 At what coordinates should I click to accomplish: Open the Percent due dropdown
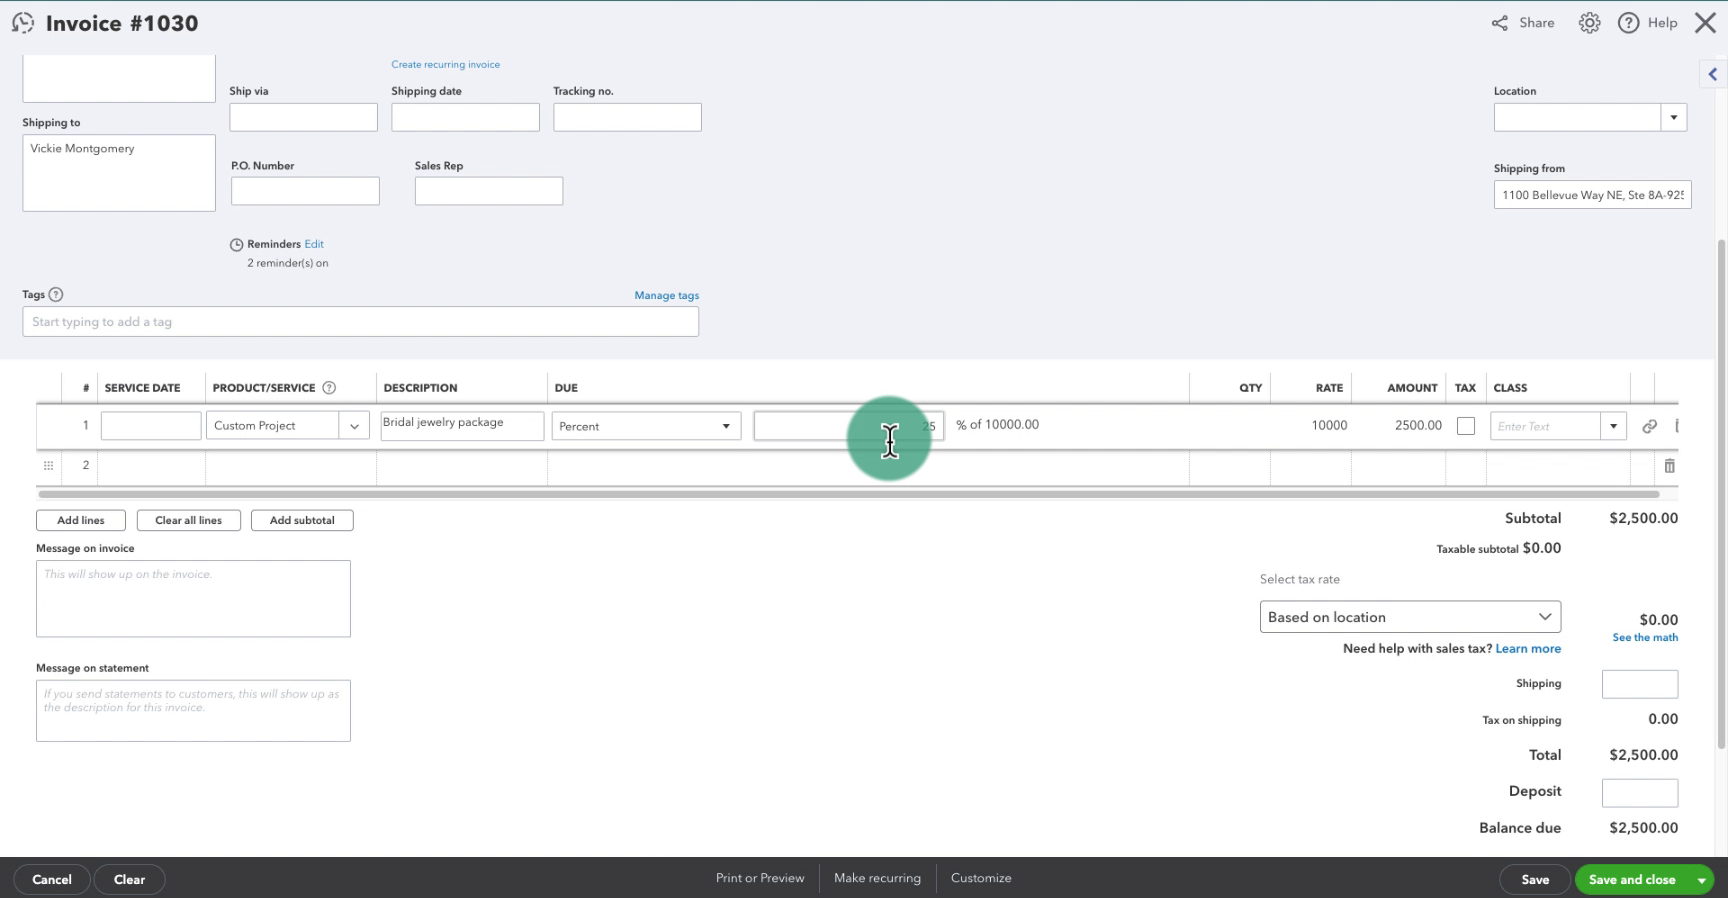(x=726, y=426)
